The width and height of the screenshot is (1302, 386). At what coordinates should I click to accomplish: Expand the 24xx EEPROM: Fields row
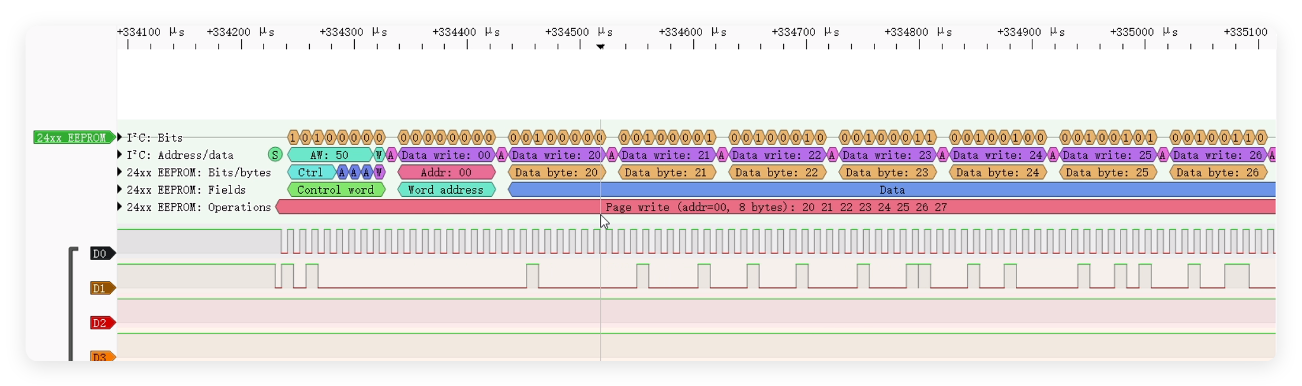pyautogui.click(x=121, y=189)
